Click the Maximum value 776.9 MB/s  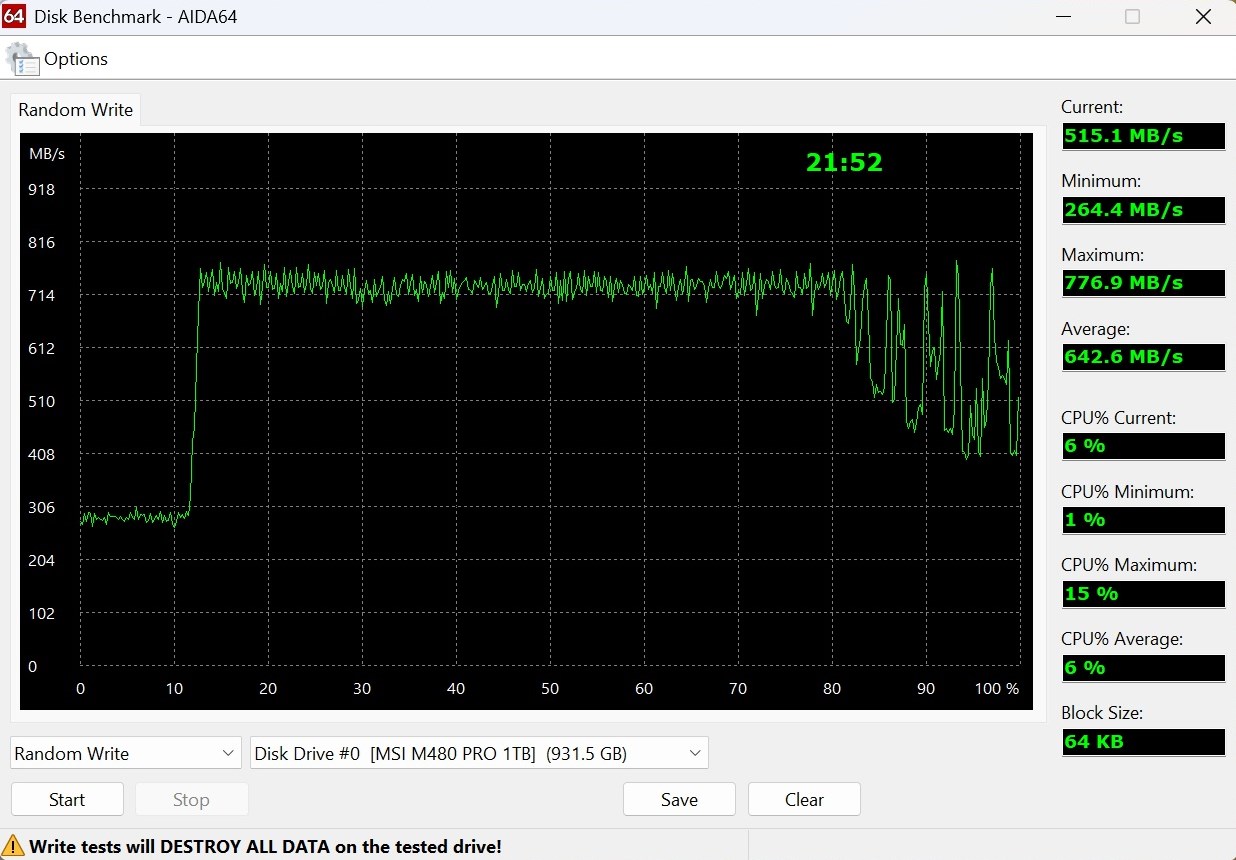point(1143,283)
